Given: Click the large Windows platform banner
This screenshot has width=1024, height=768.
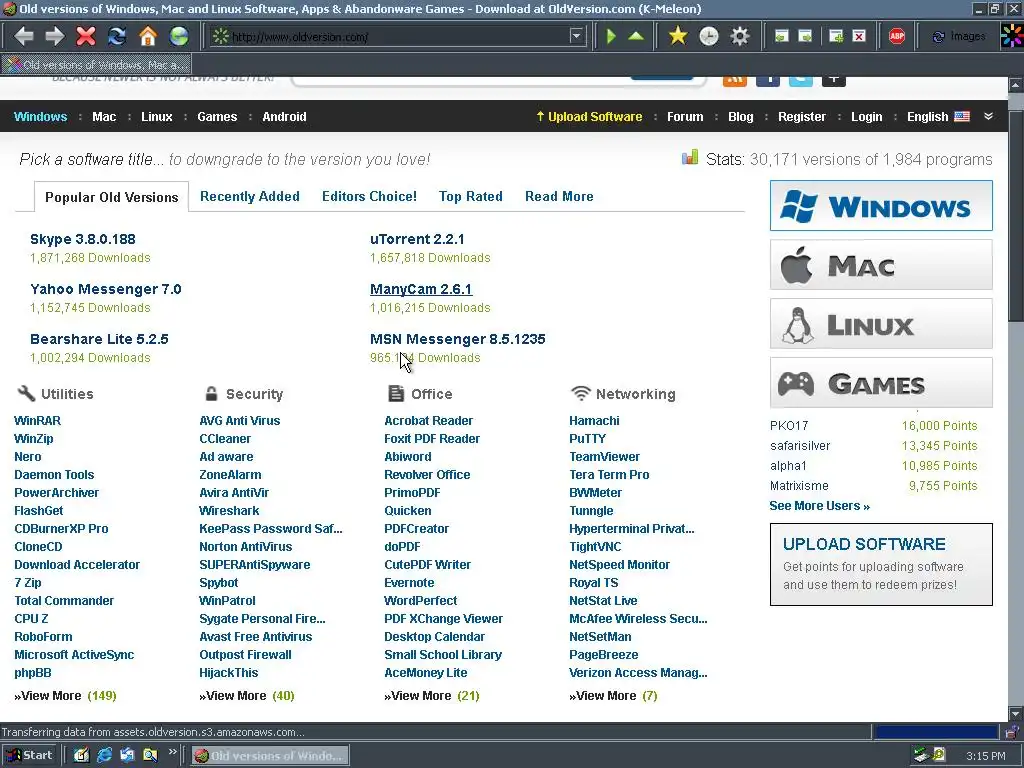Looking at the screenshot, I should [x=881, y=206].
